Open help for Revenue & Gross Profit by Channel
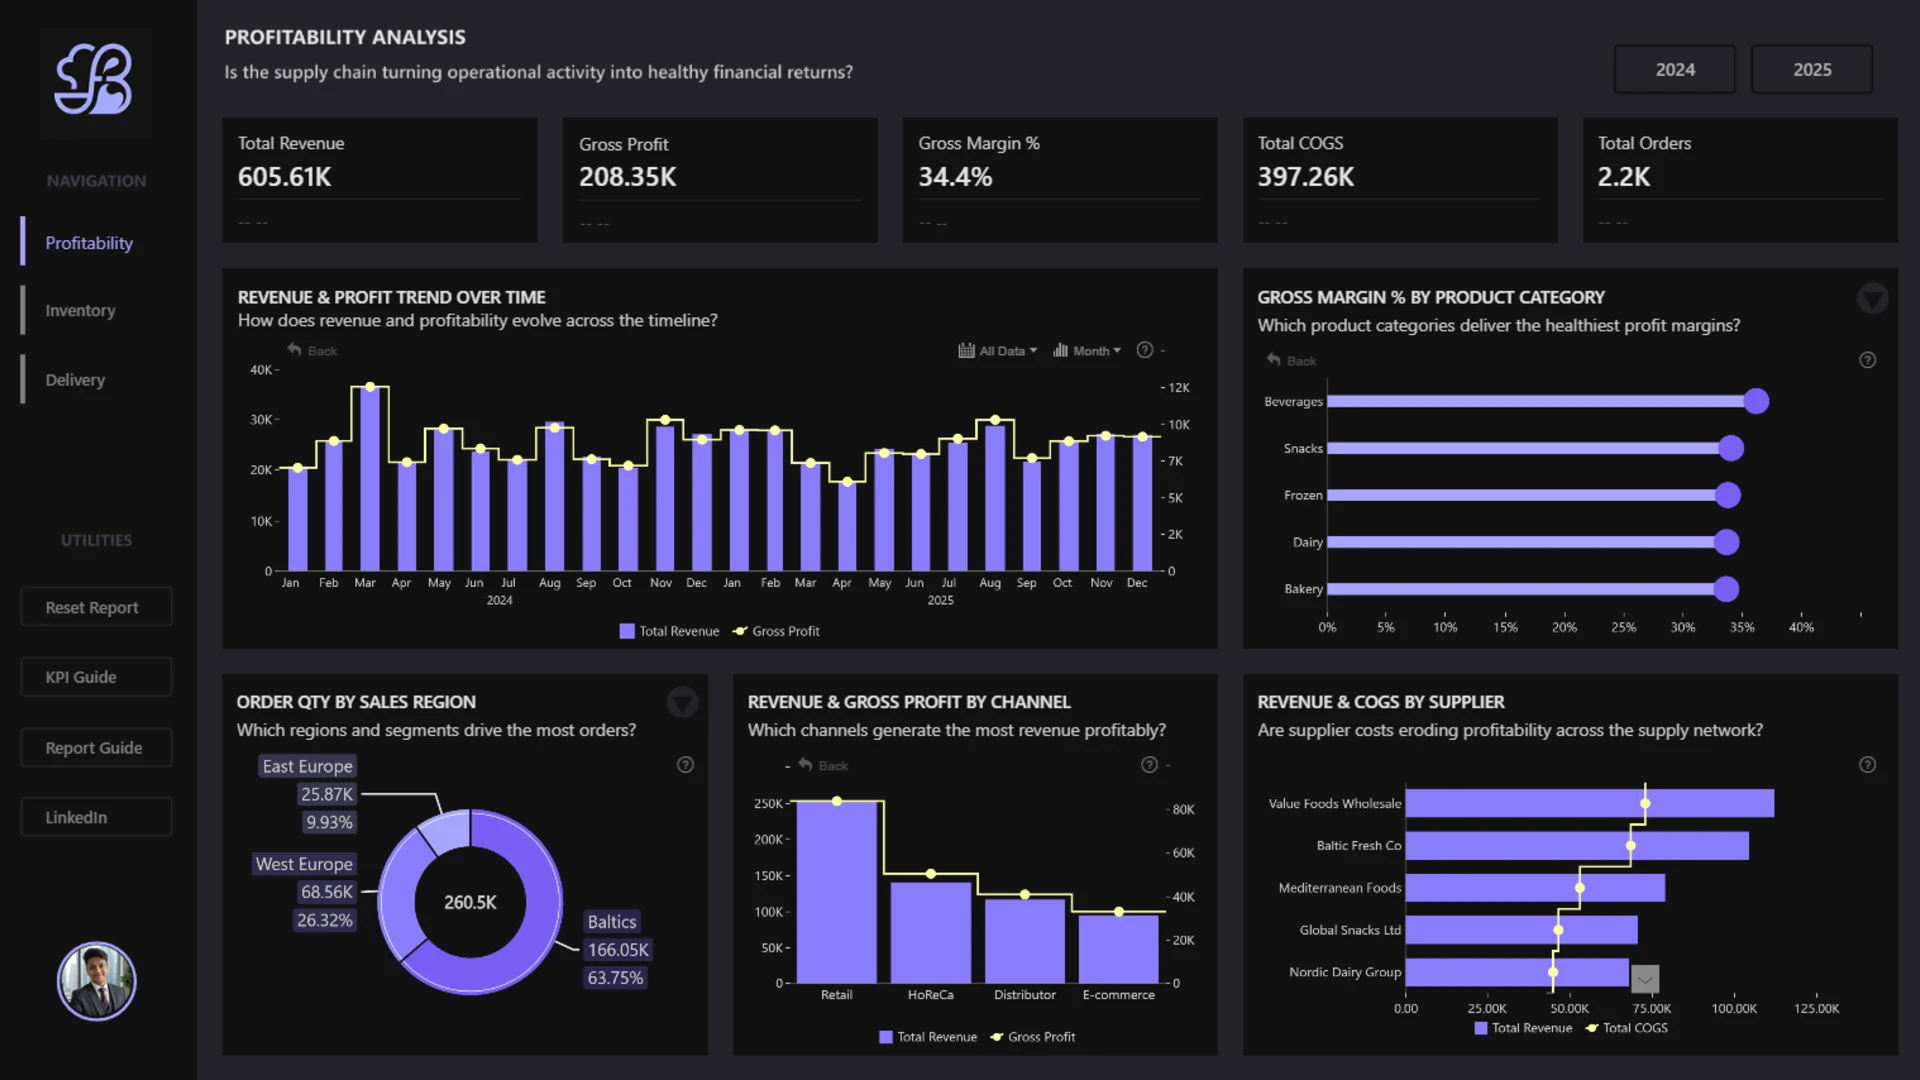This screenshot has width=1920, height=1080. point(1149,765)
